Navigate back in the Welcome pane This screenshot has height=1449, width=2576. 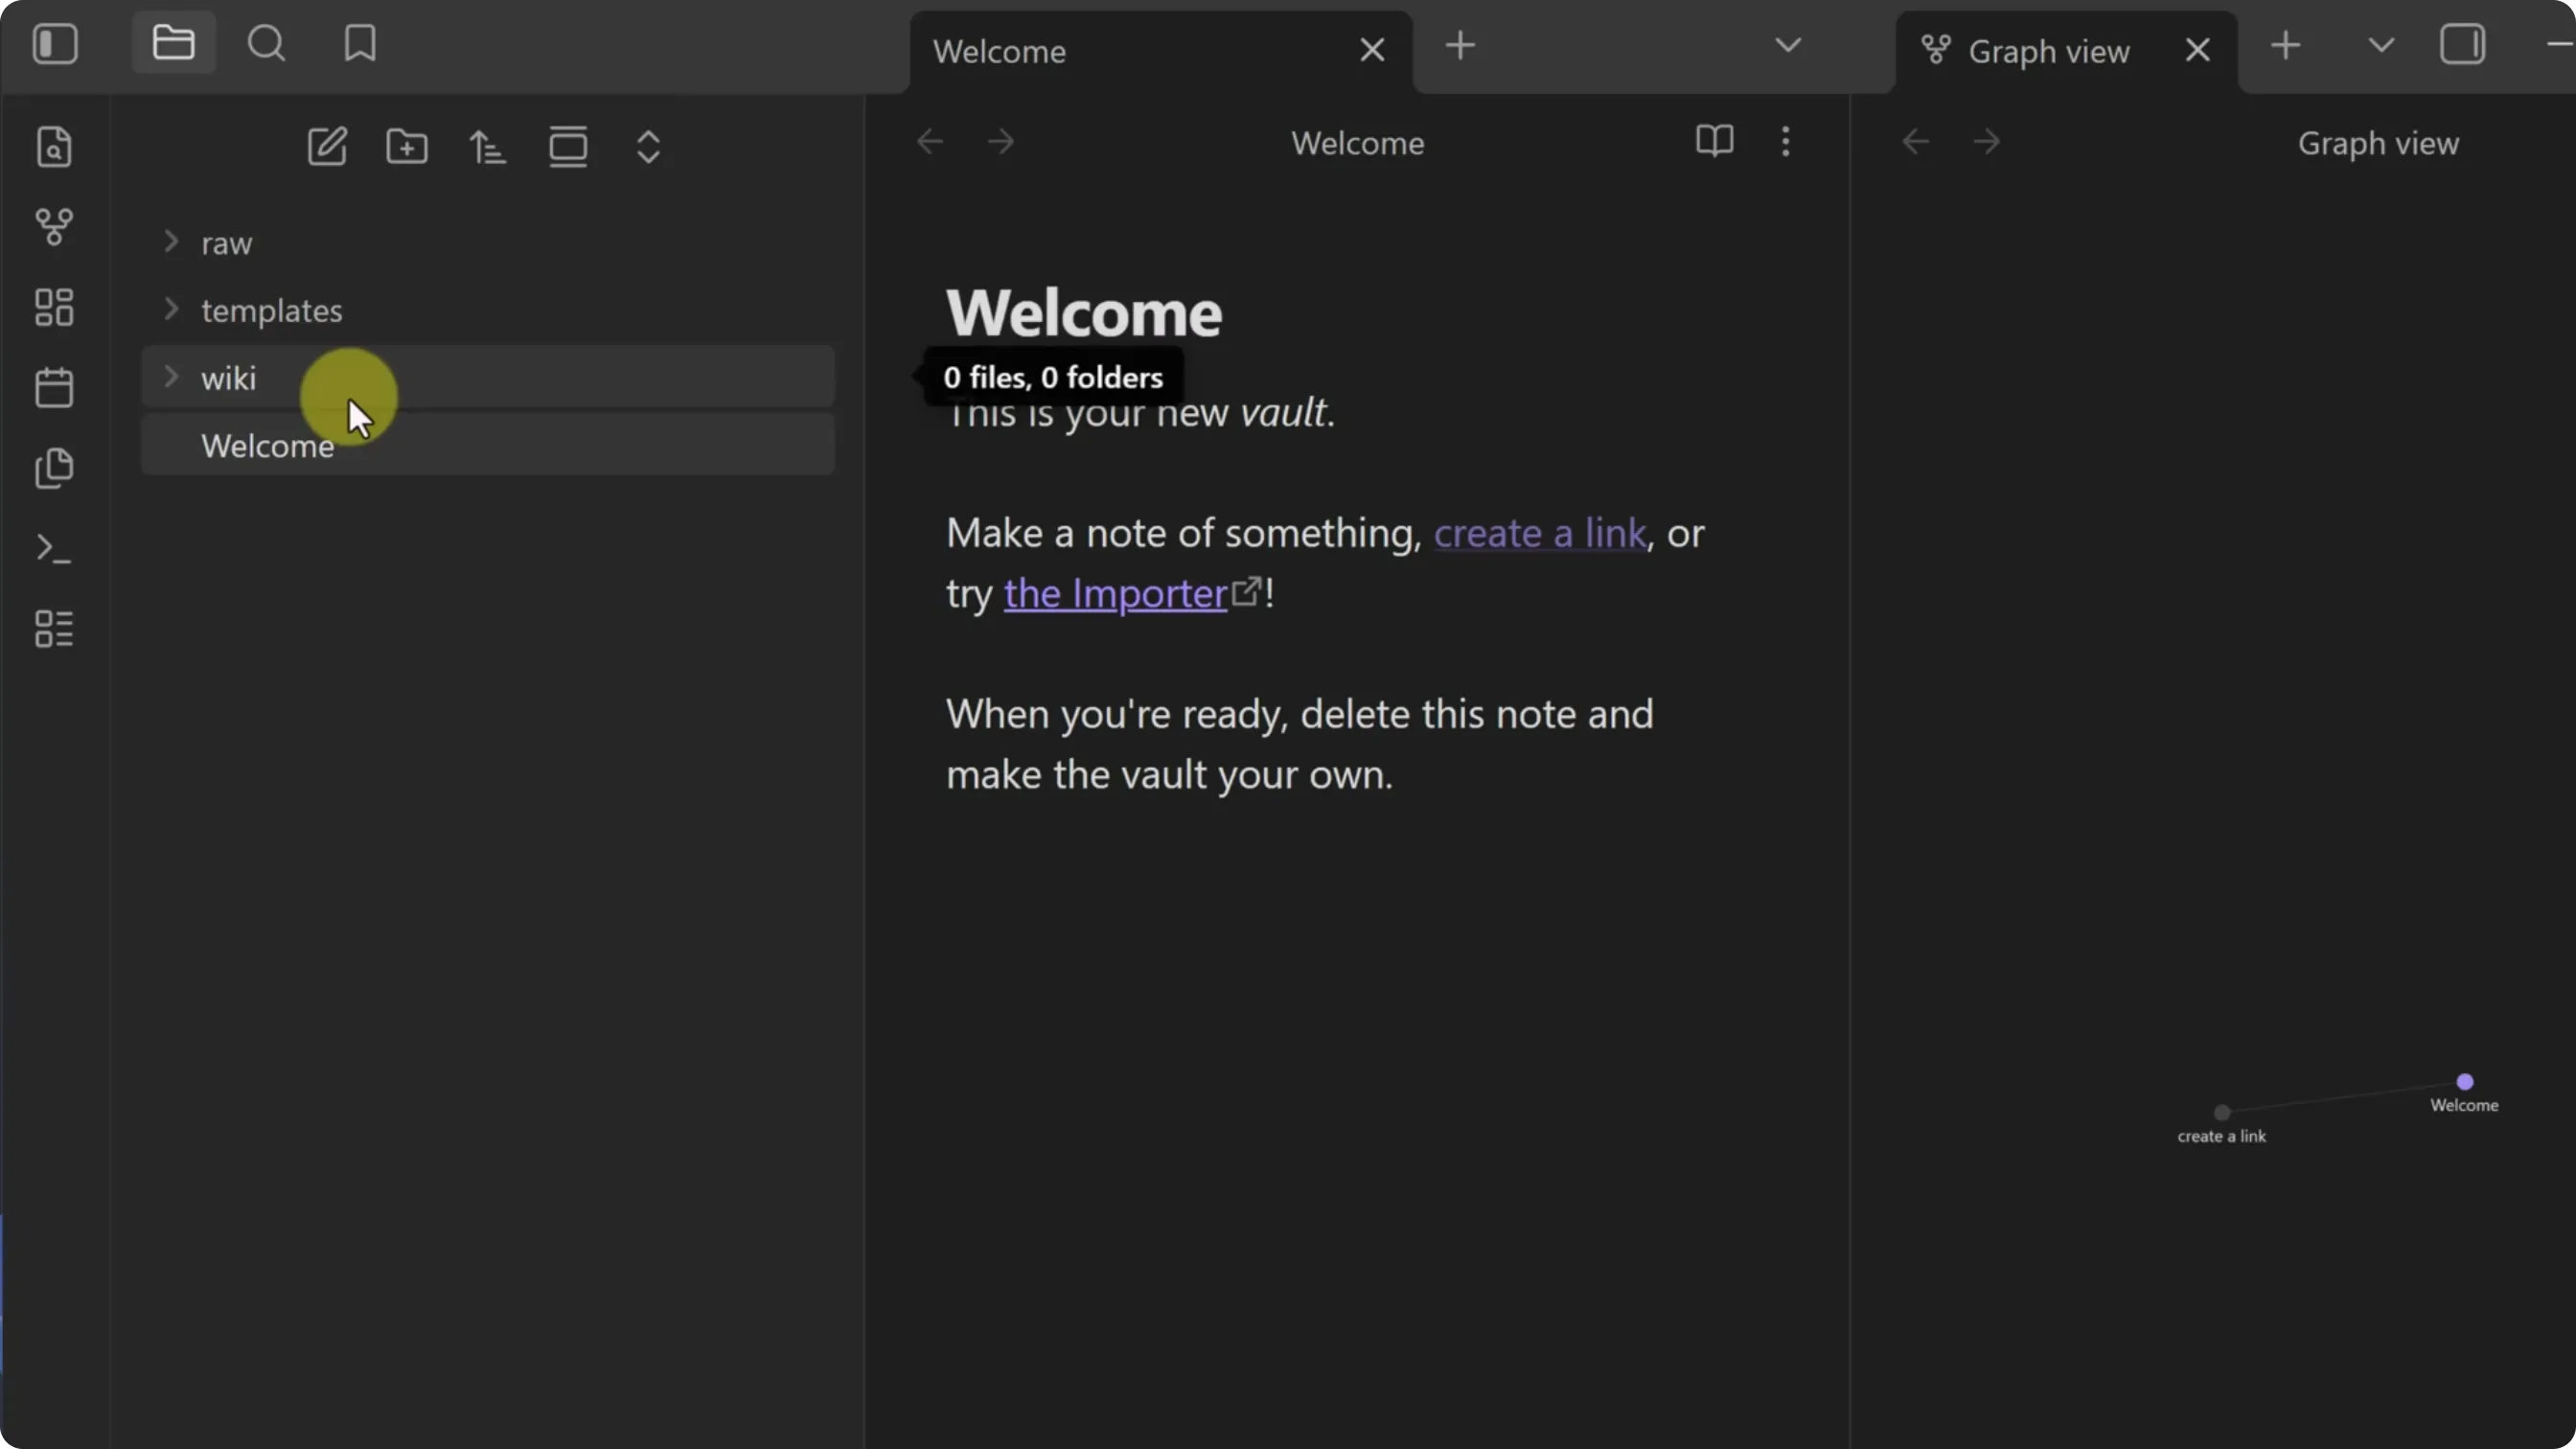pos(930,142)
